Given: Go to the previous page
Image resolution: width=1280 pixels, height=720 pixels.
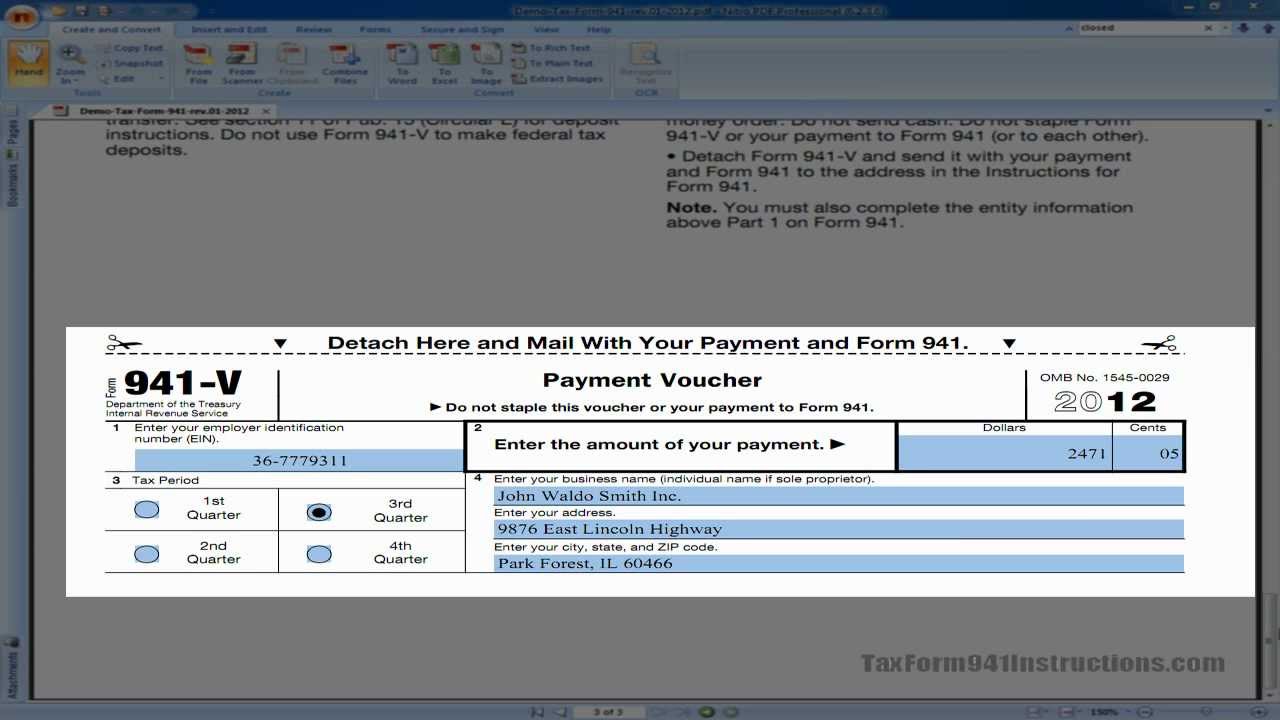Looking at the screenshot, I should (x=558, y=712).
